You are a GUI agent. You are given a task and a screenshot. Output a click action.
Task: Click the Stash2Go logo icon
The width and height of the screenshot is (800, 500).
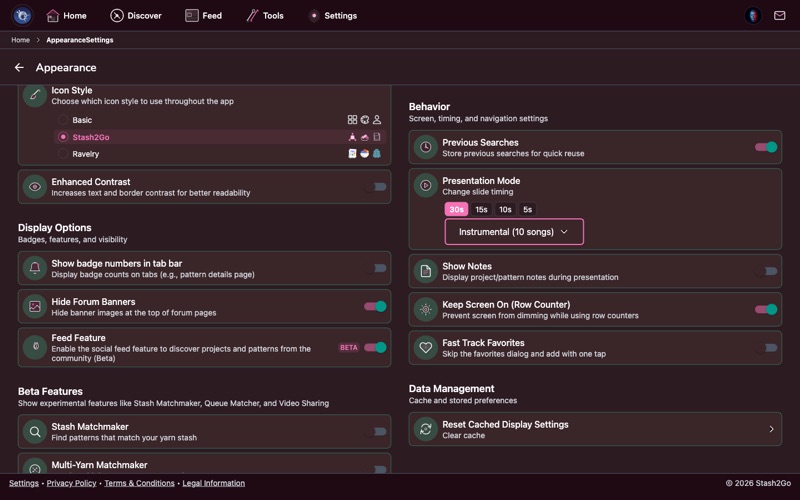(21, 16)
